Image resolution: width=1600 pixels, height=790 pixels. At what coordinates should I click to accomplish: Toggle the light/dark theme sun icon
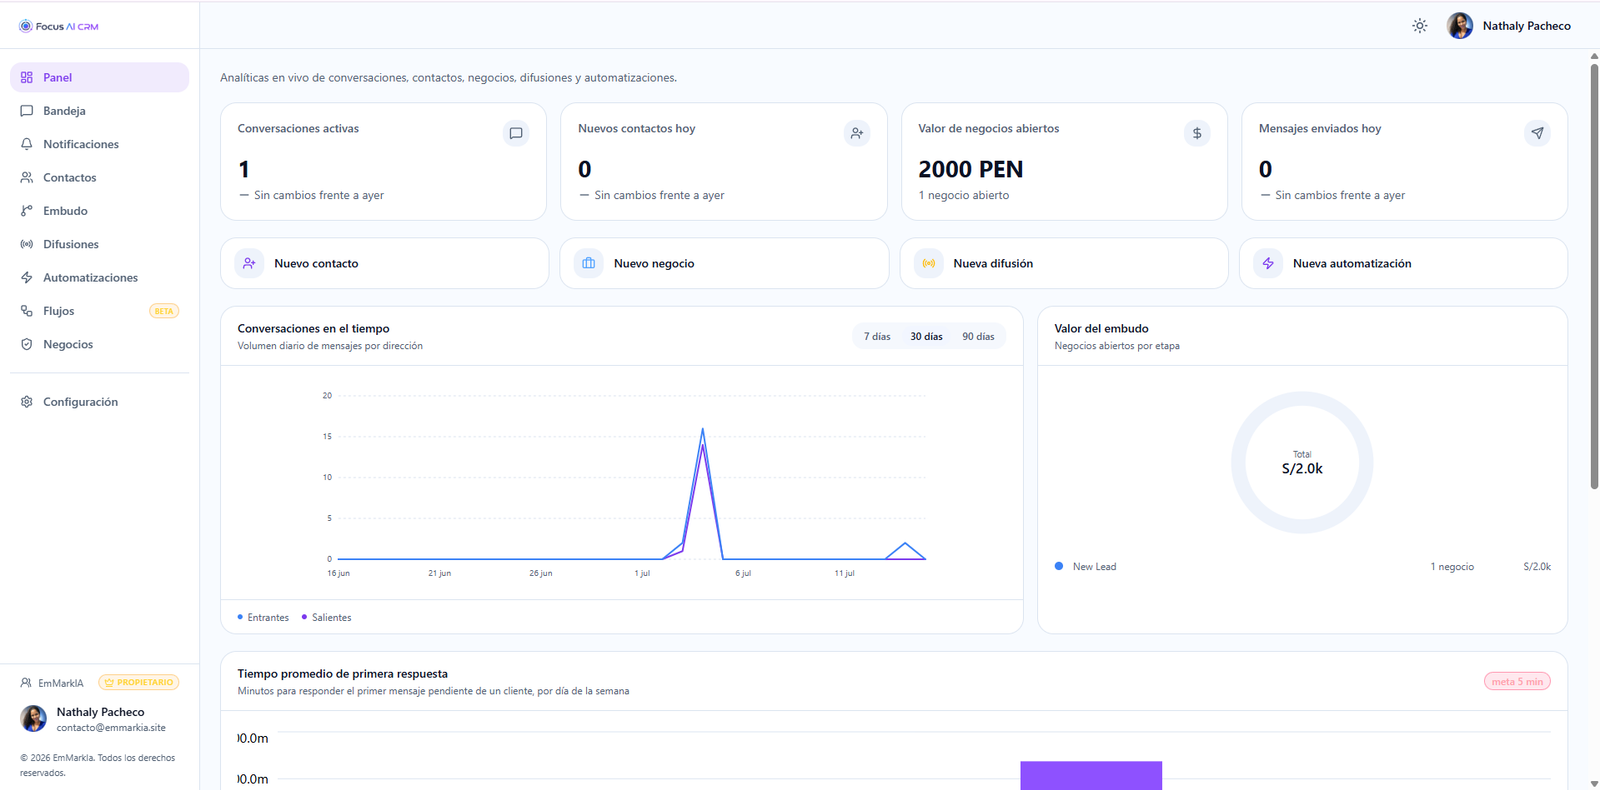coord(1420,26)
